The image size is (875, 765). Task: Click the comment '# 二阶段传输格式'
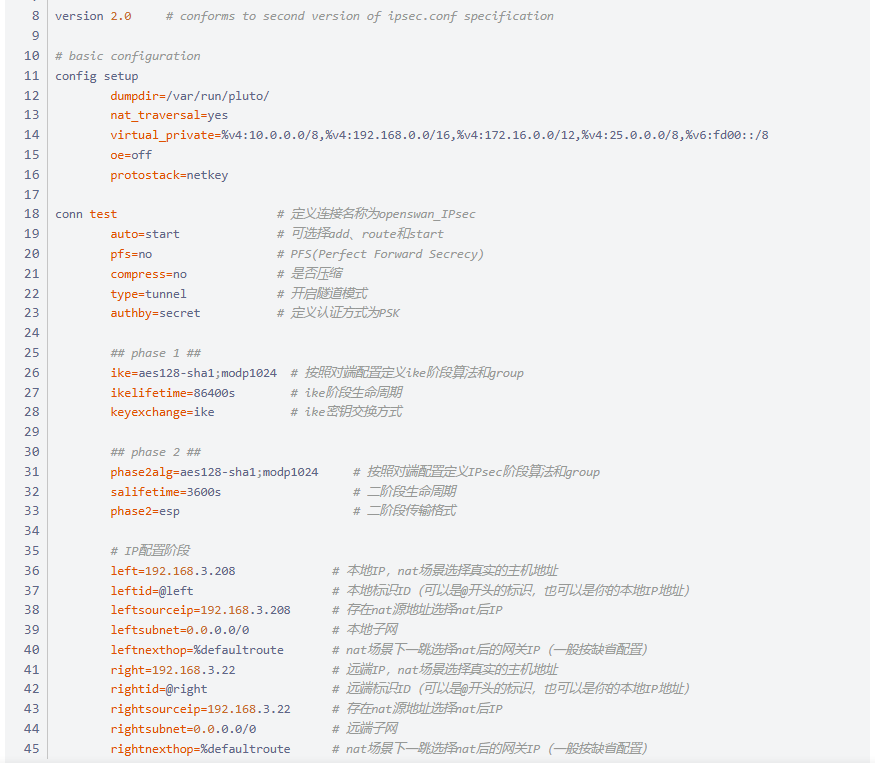(405, 511)
